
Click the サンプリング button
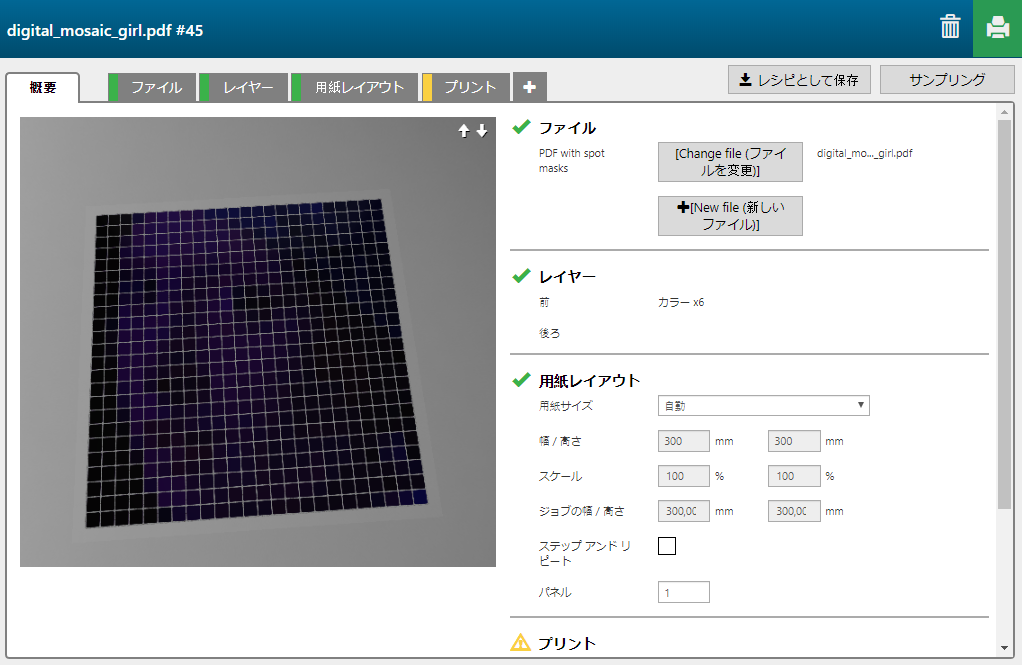947,80
